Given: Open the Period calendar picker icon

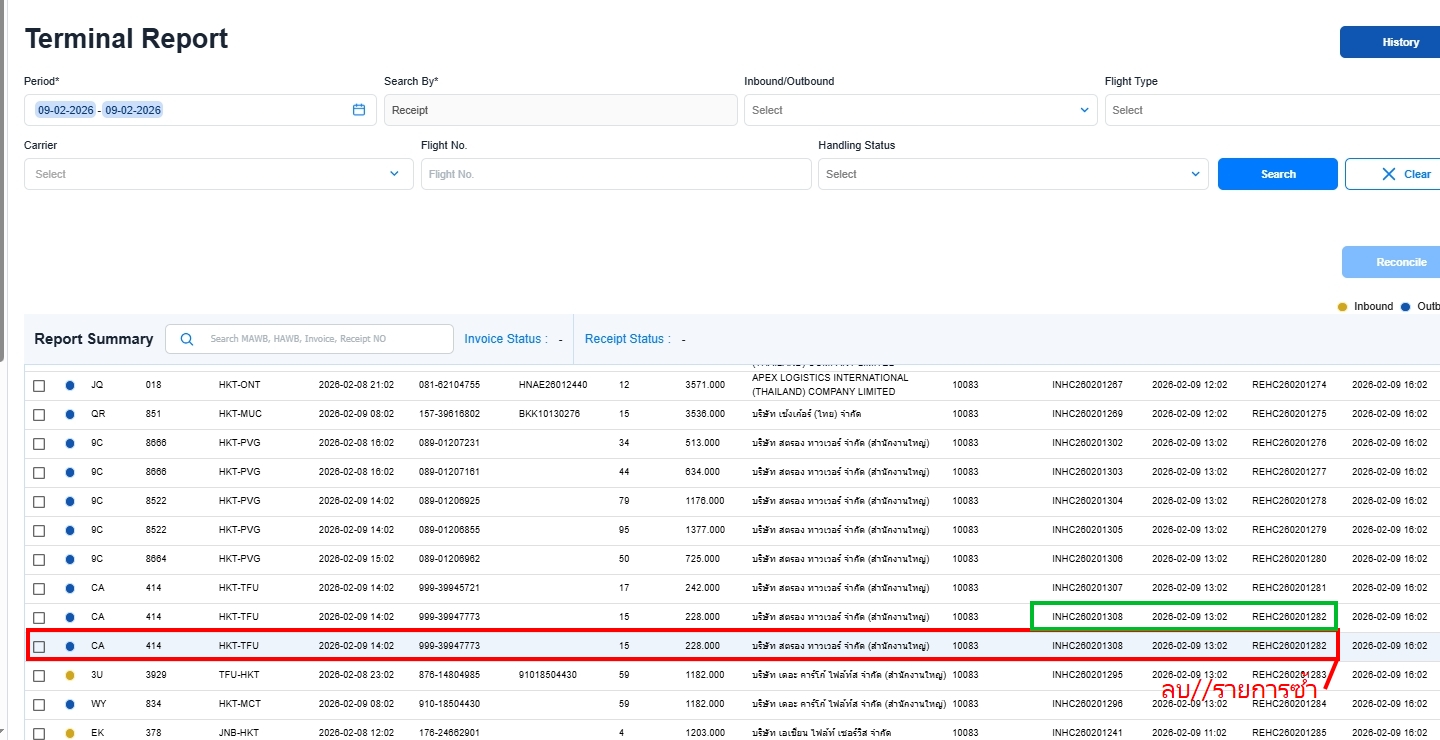Looking at the screenshot, I should click(x=359, y=110).
